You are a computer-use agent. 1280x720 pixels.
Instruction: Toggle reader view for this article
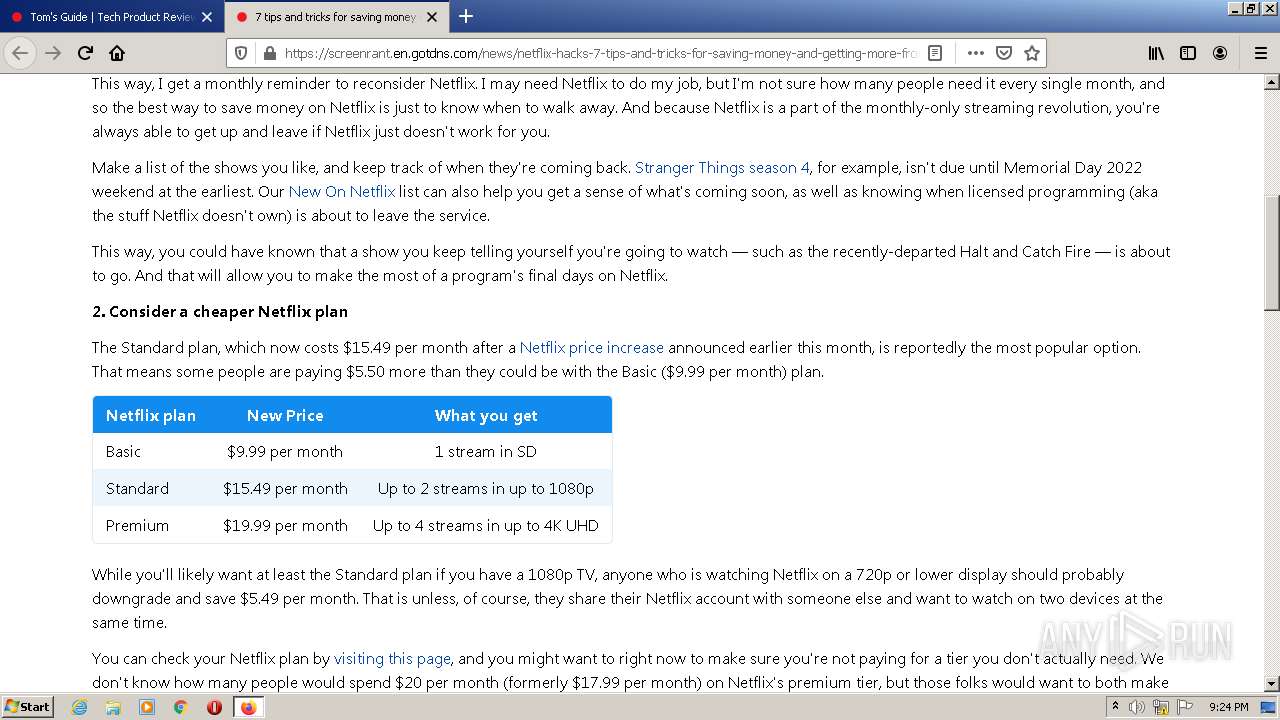[x=935, y=53]
